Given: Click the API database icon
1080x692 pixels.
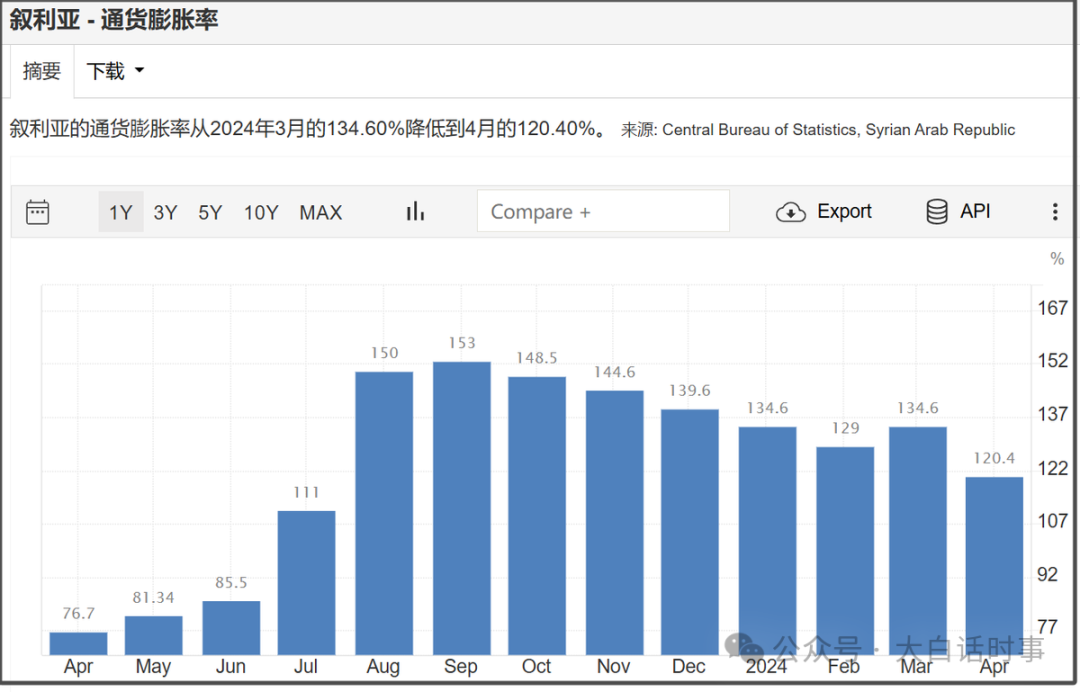Looking at the screenshot, I should (937, 212).
